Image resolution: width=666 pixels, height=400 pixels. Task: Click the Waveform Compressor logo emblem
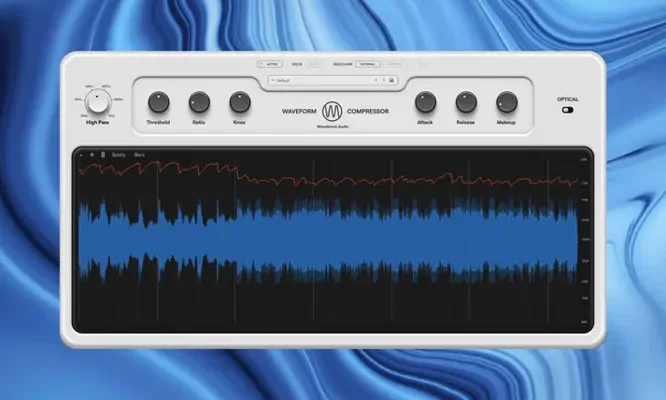(332, 111)
